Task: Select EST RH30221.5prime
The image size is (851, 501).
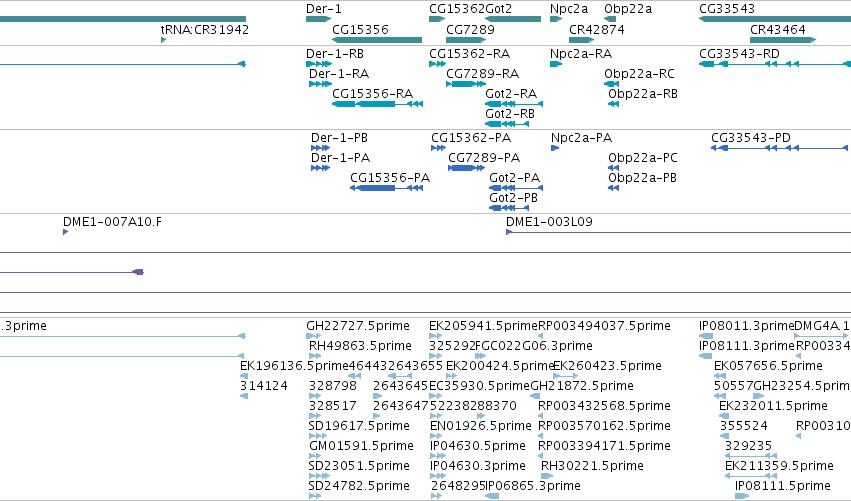Action: point(592,466)
